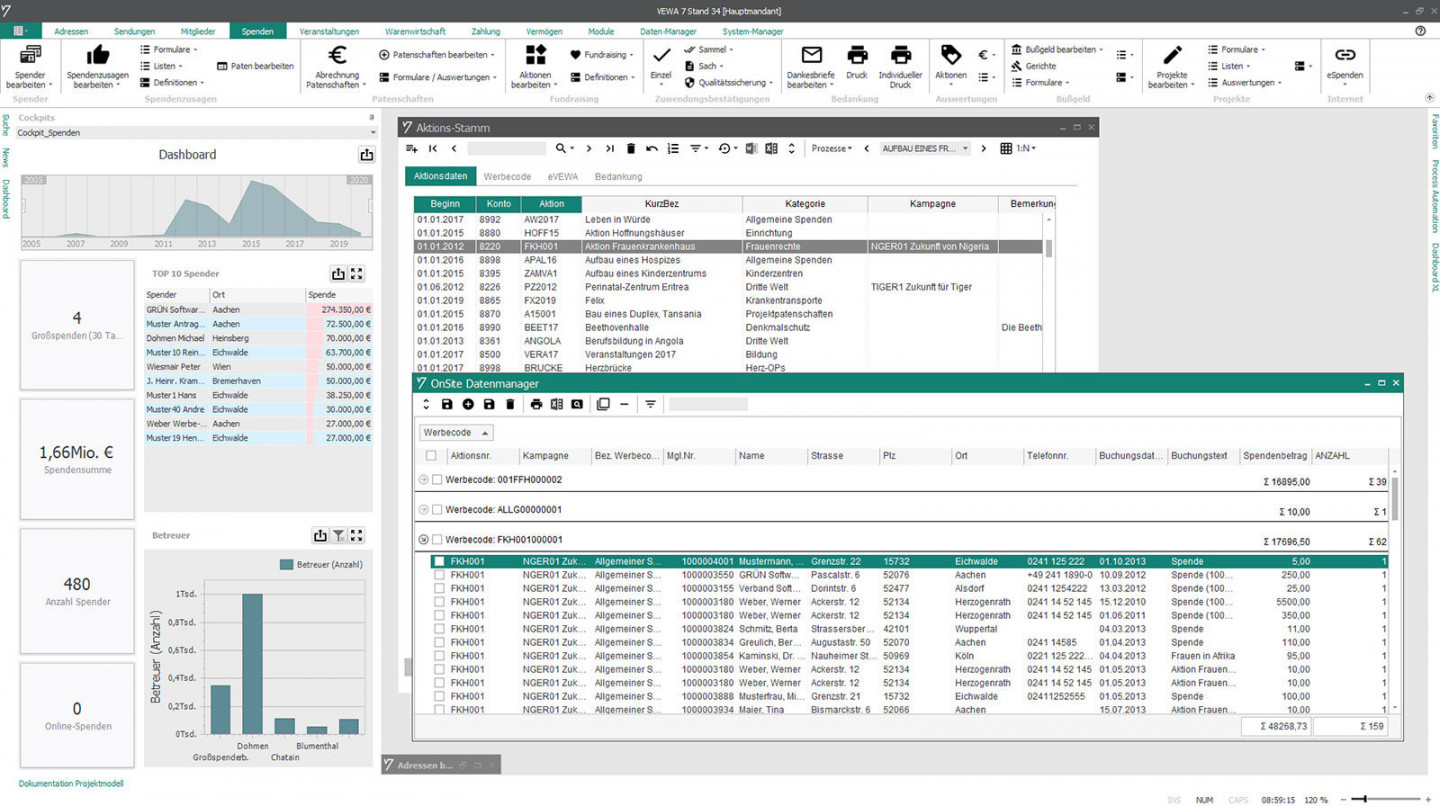The image size is (1440, 806).
Task: Click the Spendenzusagen bearbeiten thumbs-up icon
Action: (98, 55)
